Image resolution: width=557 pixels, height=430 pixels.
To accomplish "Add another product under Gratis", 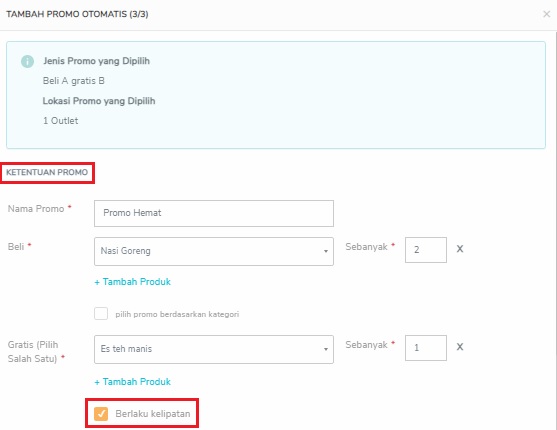I will 133,382.
